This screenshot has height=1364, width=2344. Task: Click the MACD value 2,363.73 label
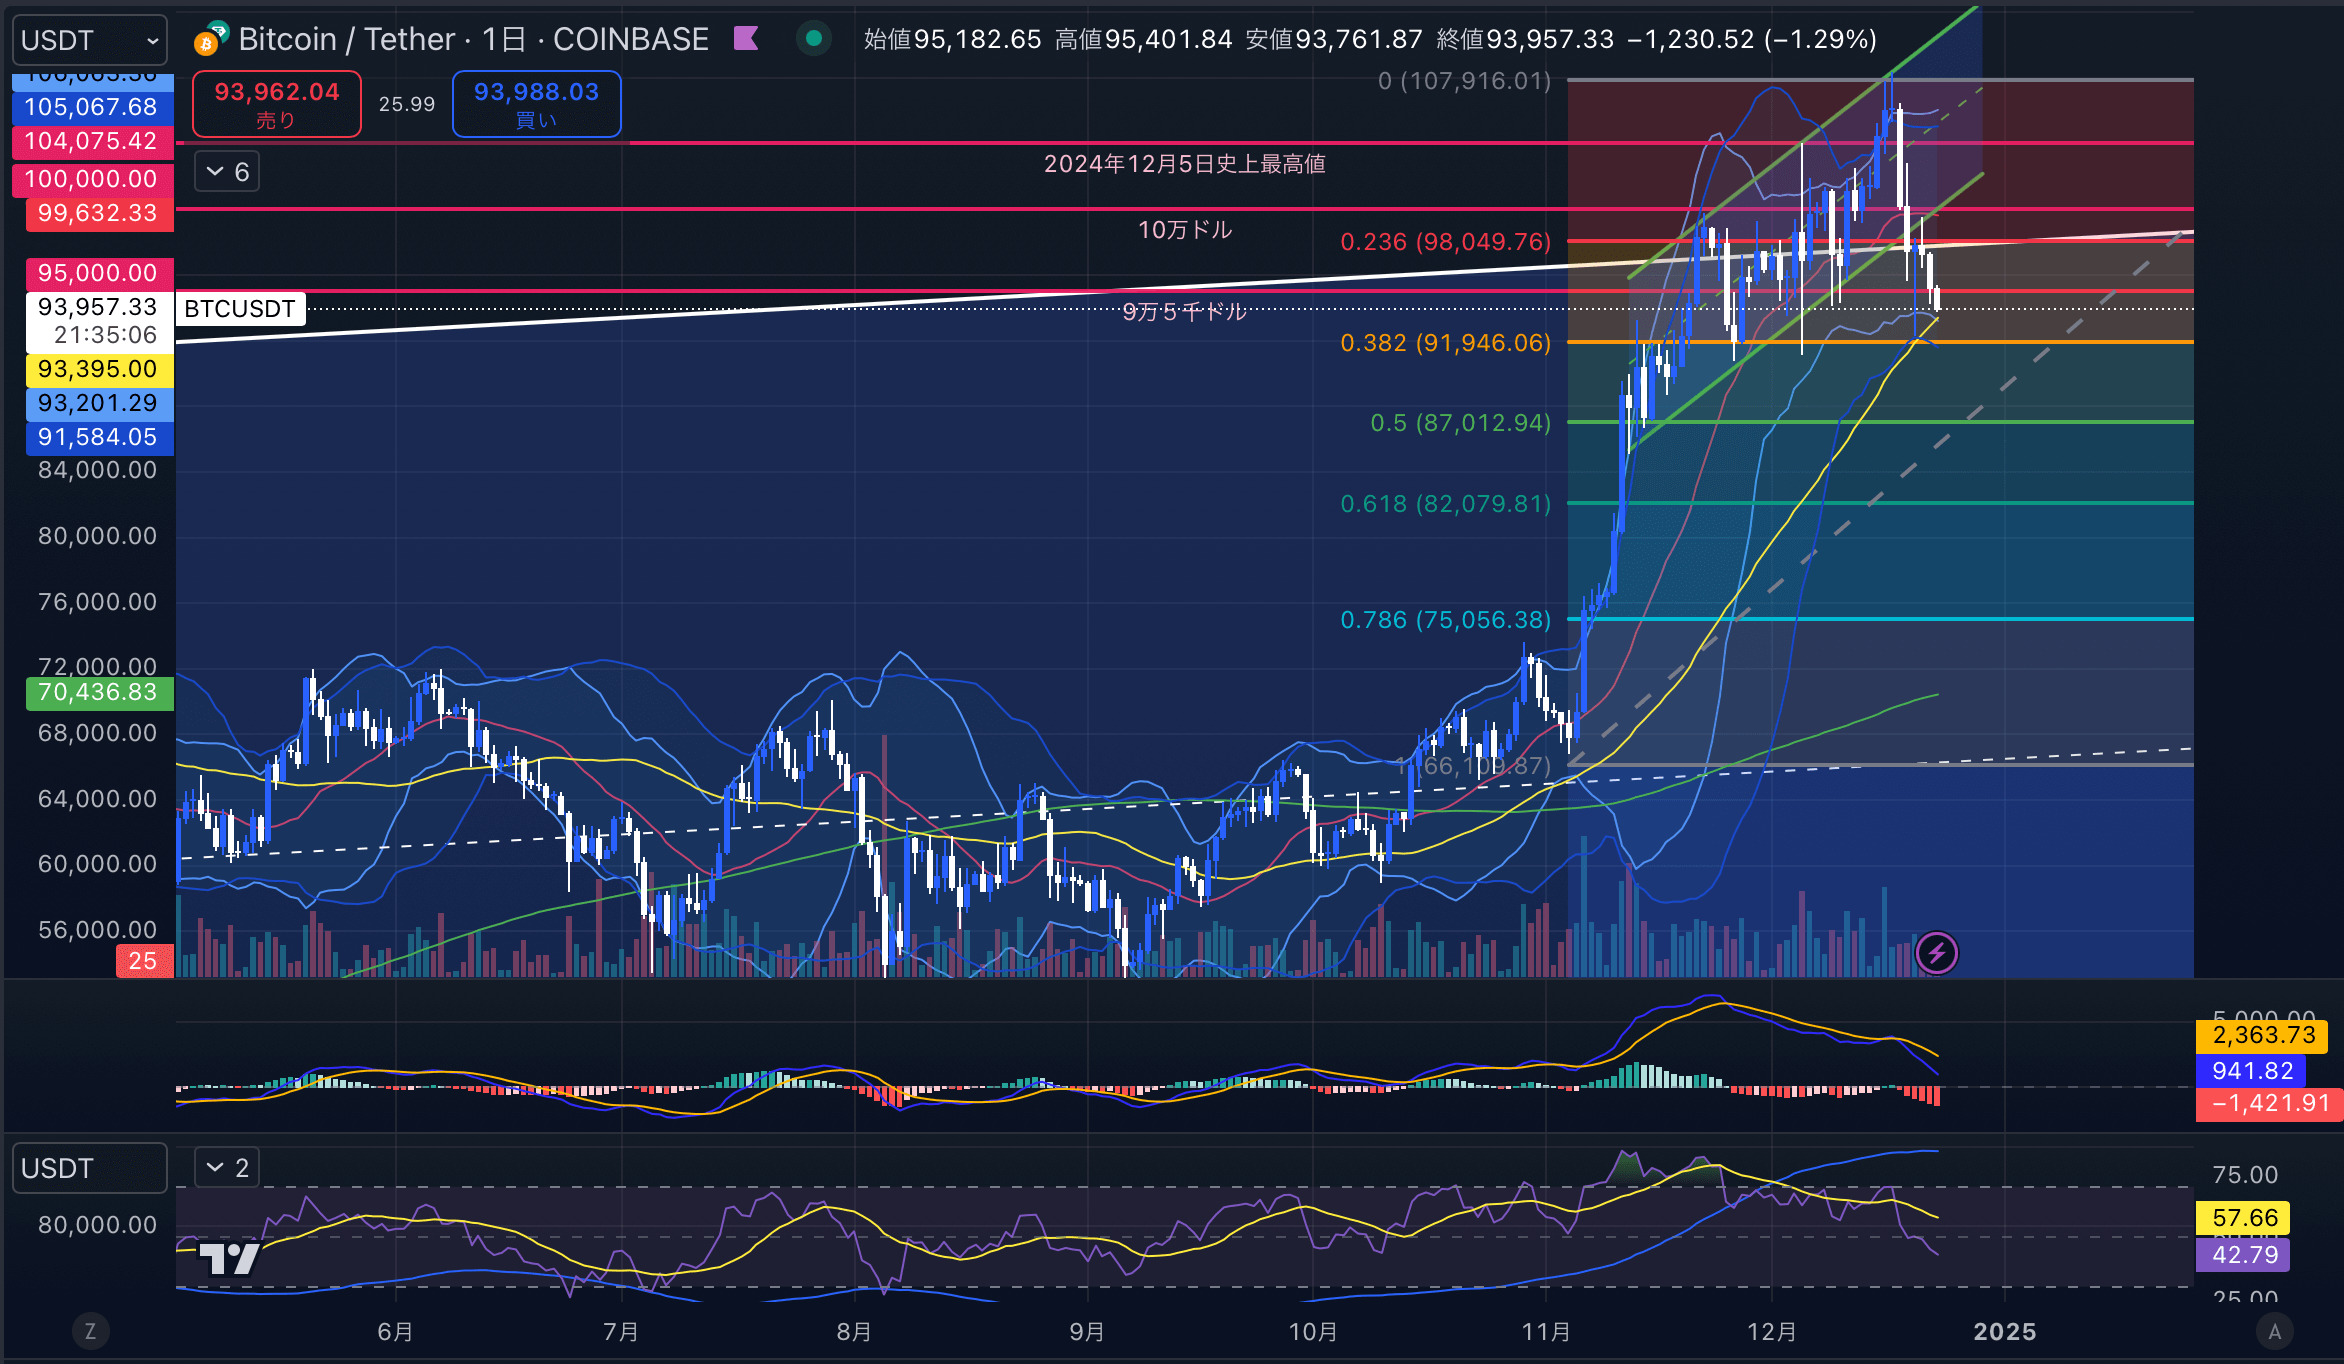(x=2264, y=1035)
